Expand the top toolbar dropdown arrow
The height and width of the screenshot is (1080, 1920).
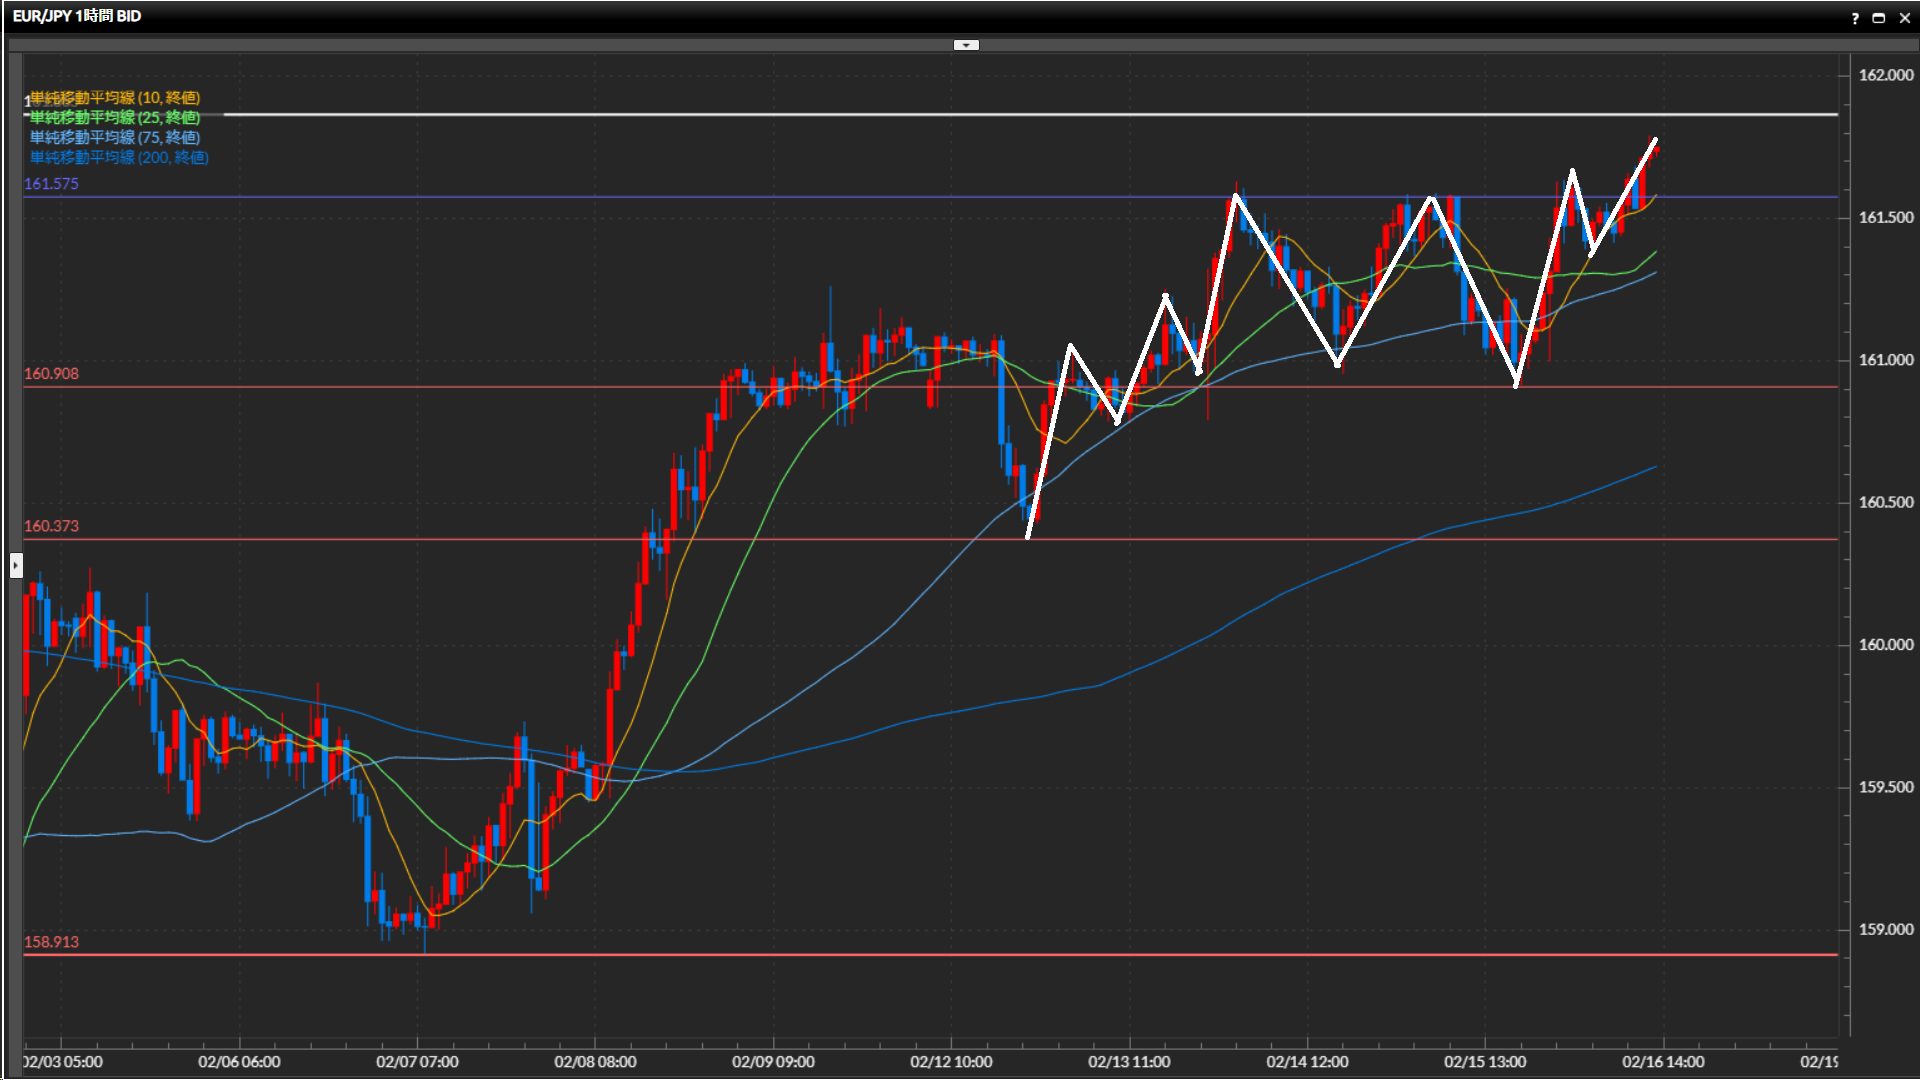[x=966, y=45]
